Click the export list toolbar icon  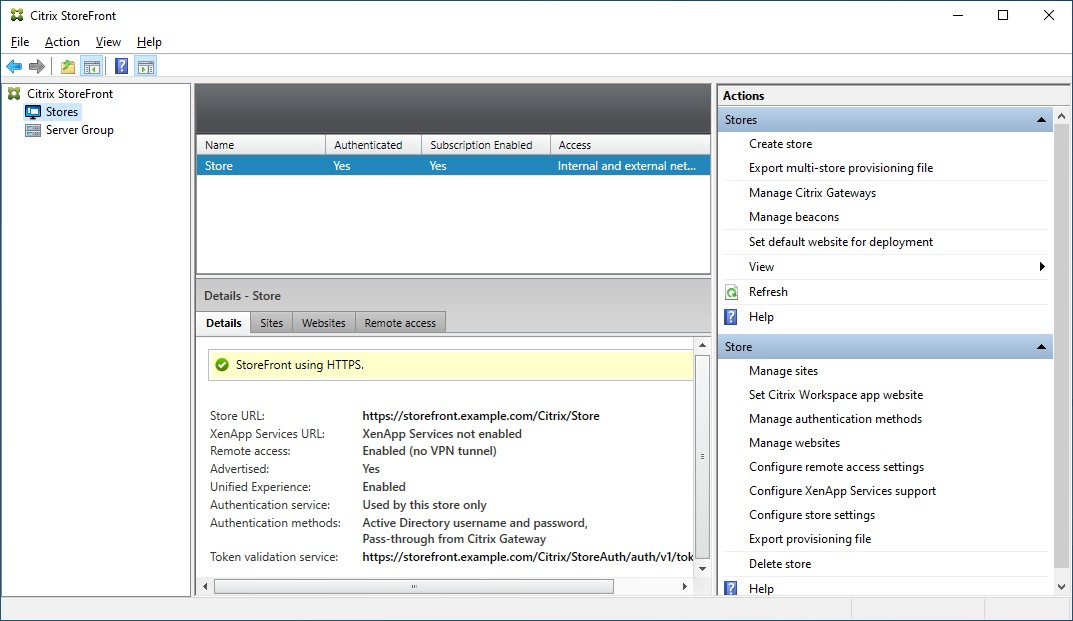point(66,66)
